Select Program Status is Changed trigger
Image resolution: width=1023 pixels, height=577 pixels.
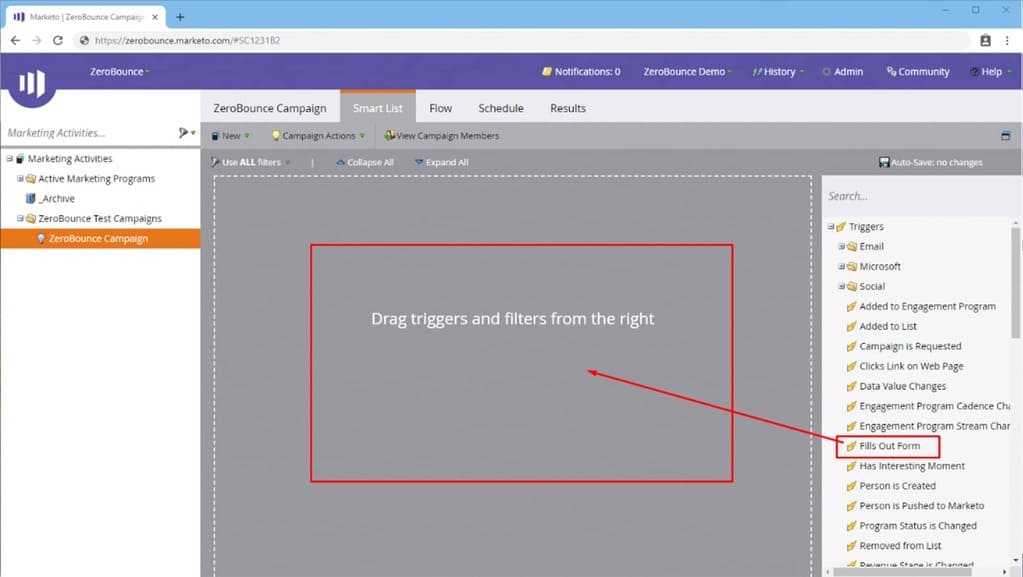coord(917,525)
